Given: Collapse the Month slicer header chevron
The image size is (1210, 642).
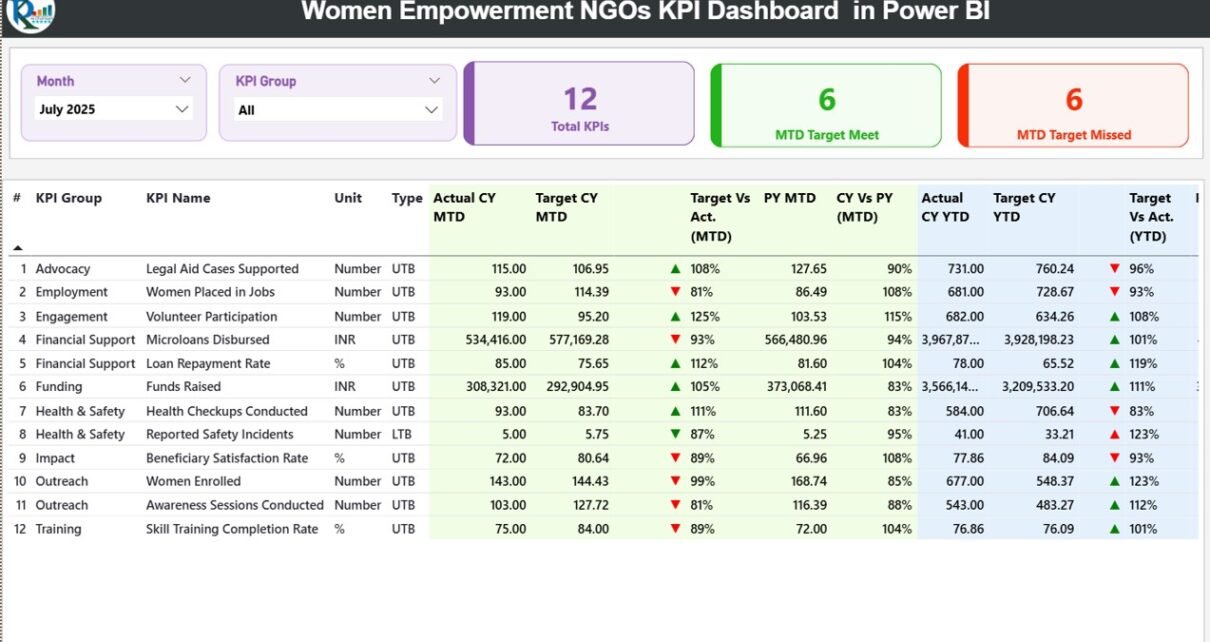Looking at the screenshot, I should (185, 80).
